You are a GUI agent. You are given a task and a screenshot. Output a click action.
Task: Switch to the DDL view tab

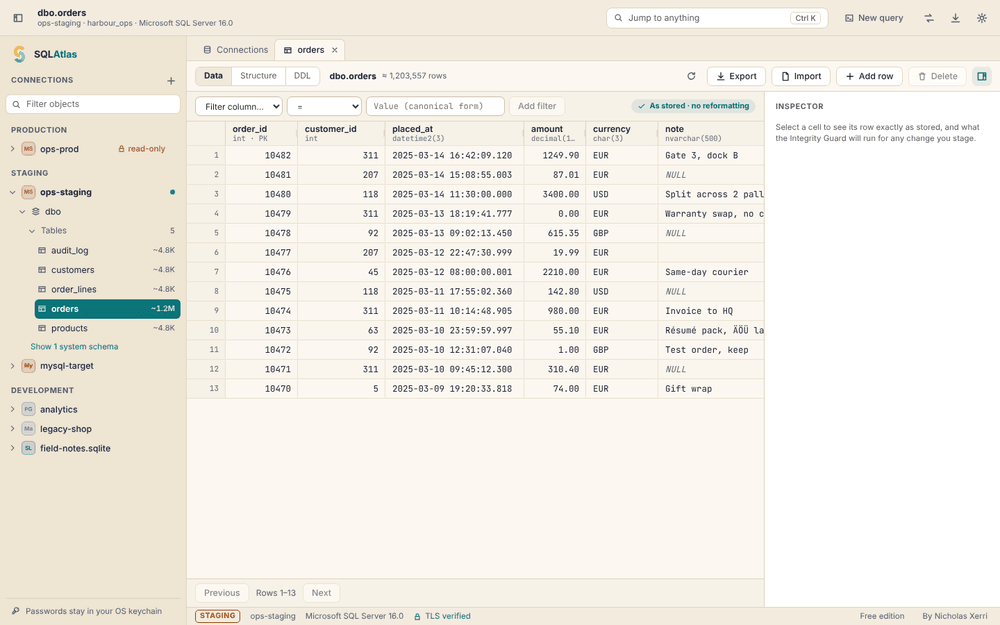coord(302,76)
